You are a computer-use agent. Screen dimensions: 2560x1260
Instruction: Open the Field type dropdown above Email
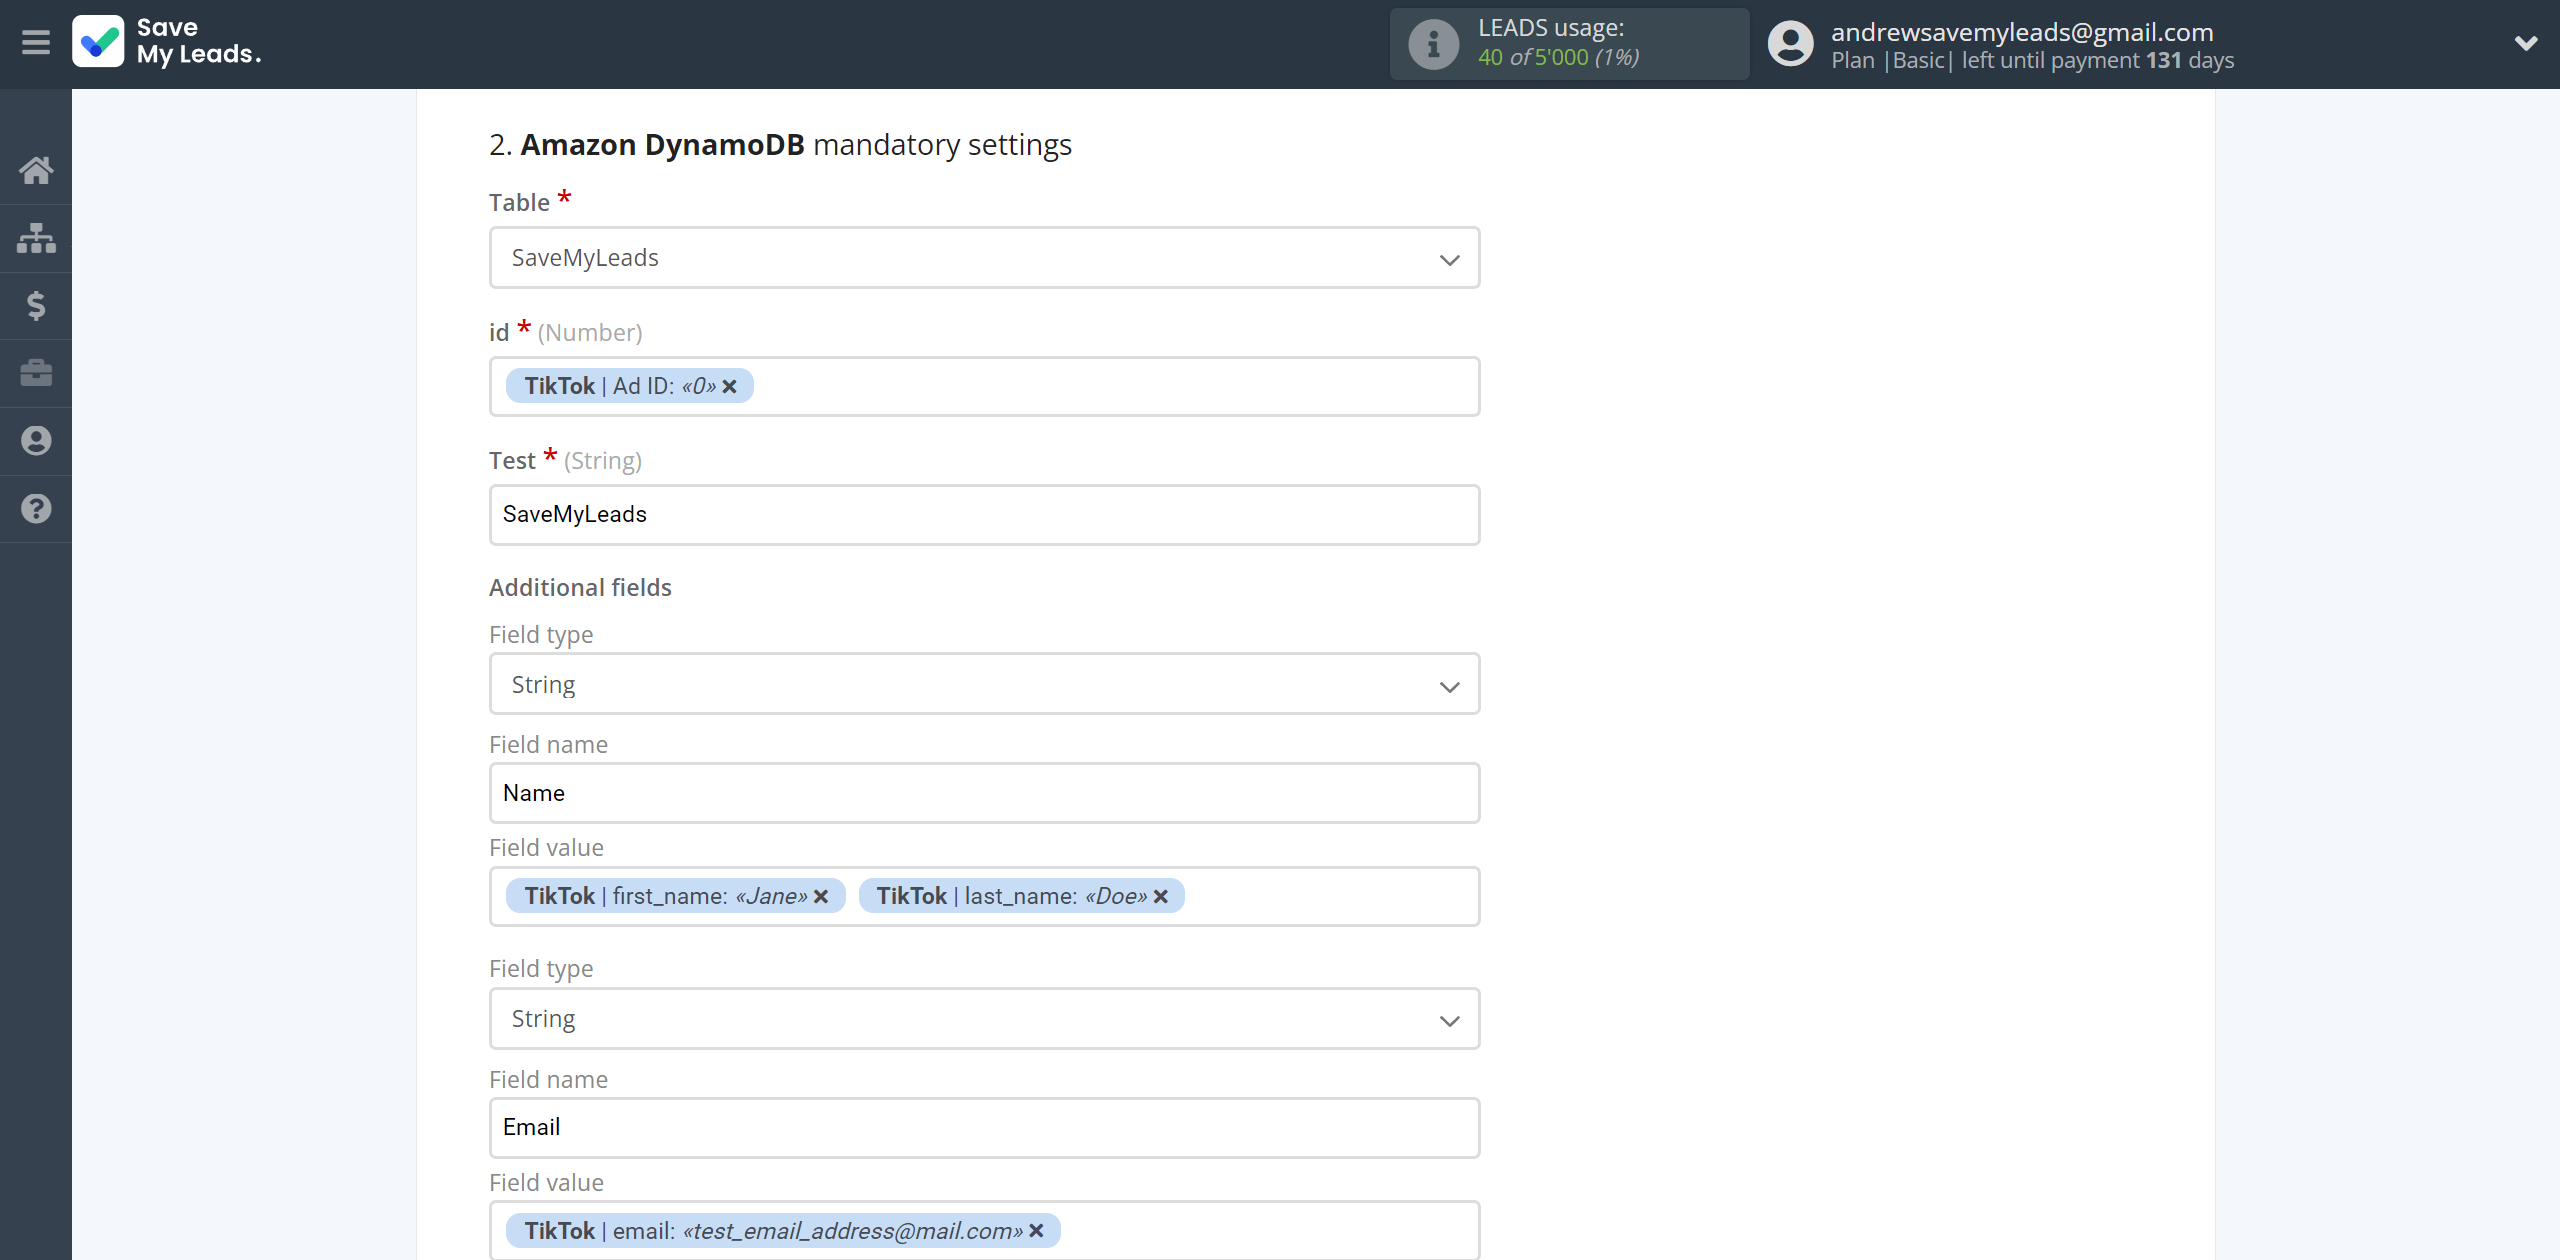[x=984, y=1019]
